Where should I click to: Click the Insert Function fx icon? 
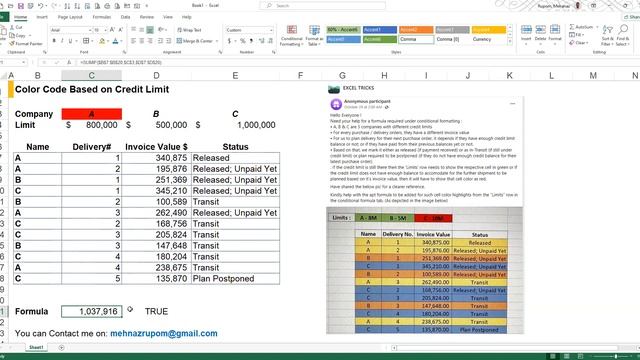69,62
